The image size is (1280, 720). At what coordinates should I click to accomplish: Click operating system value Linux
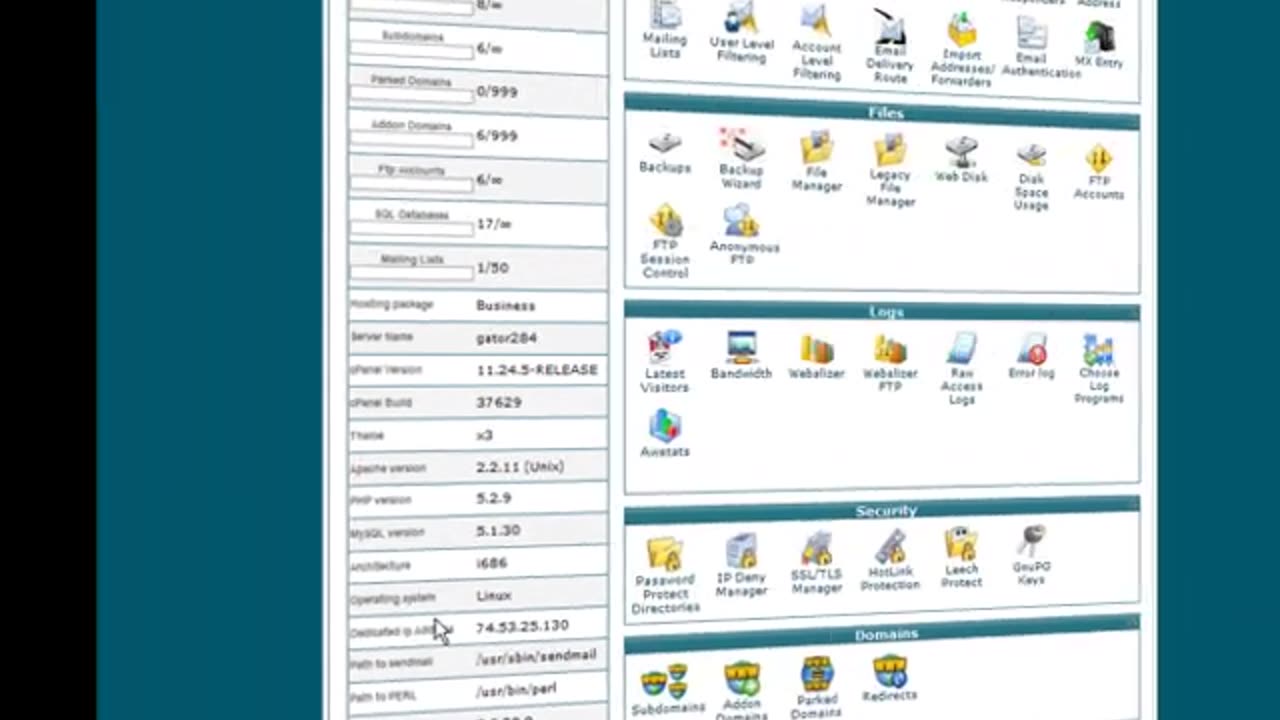(494, 595)
